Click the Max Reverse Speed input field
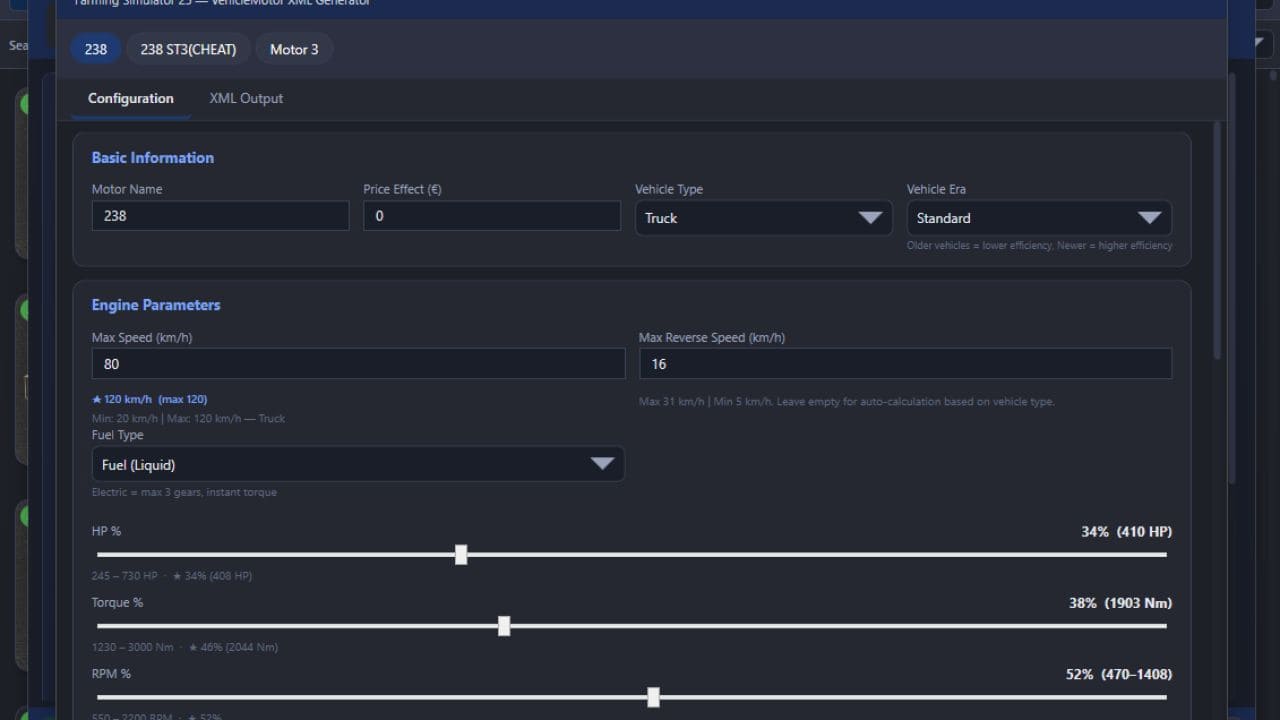Viewport: 1280px width, 720px height. point(905,364)
